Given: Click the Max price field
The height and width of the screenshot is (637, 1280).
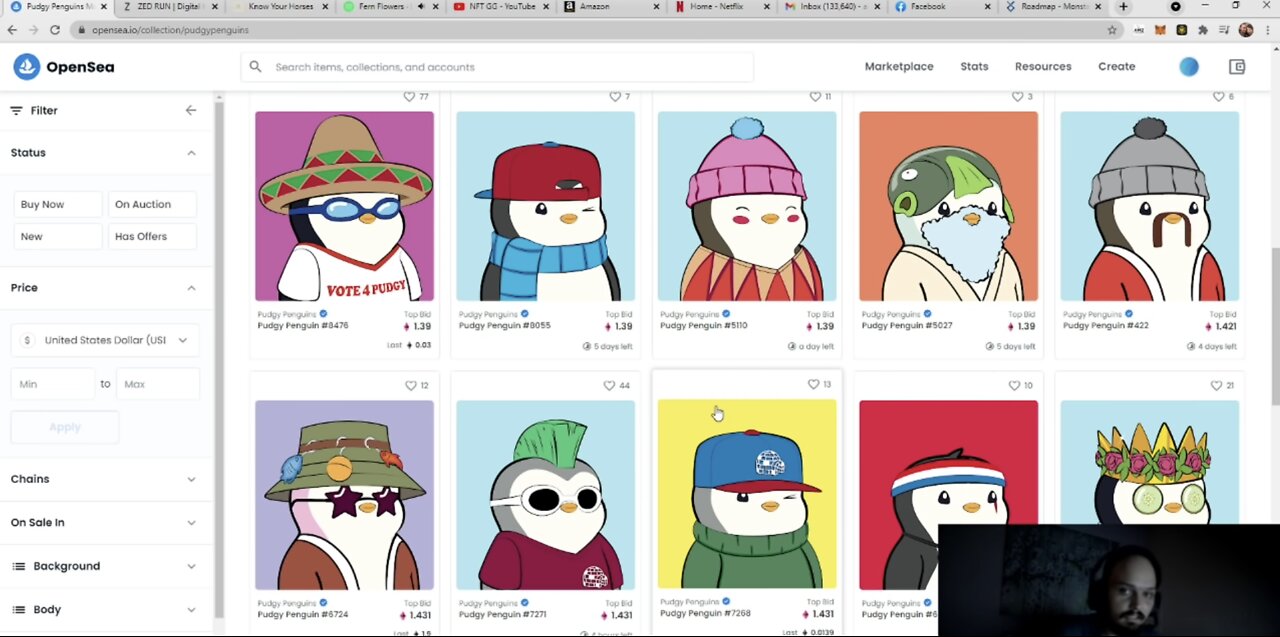Looking at the screenshot, I should coord(157,384).
